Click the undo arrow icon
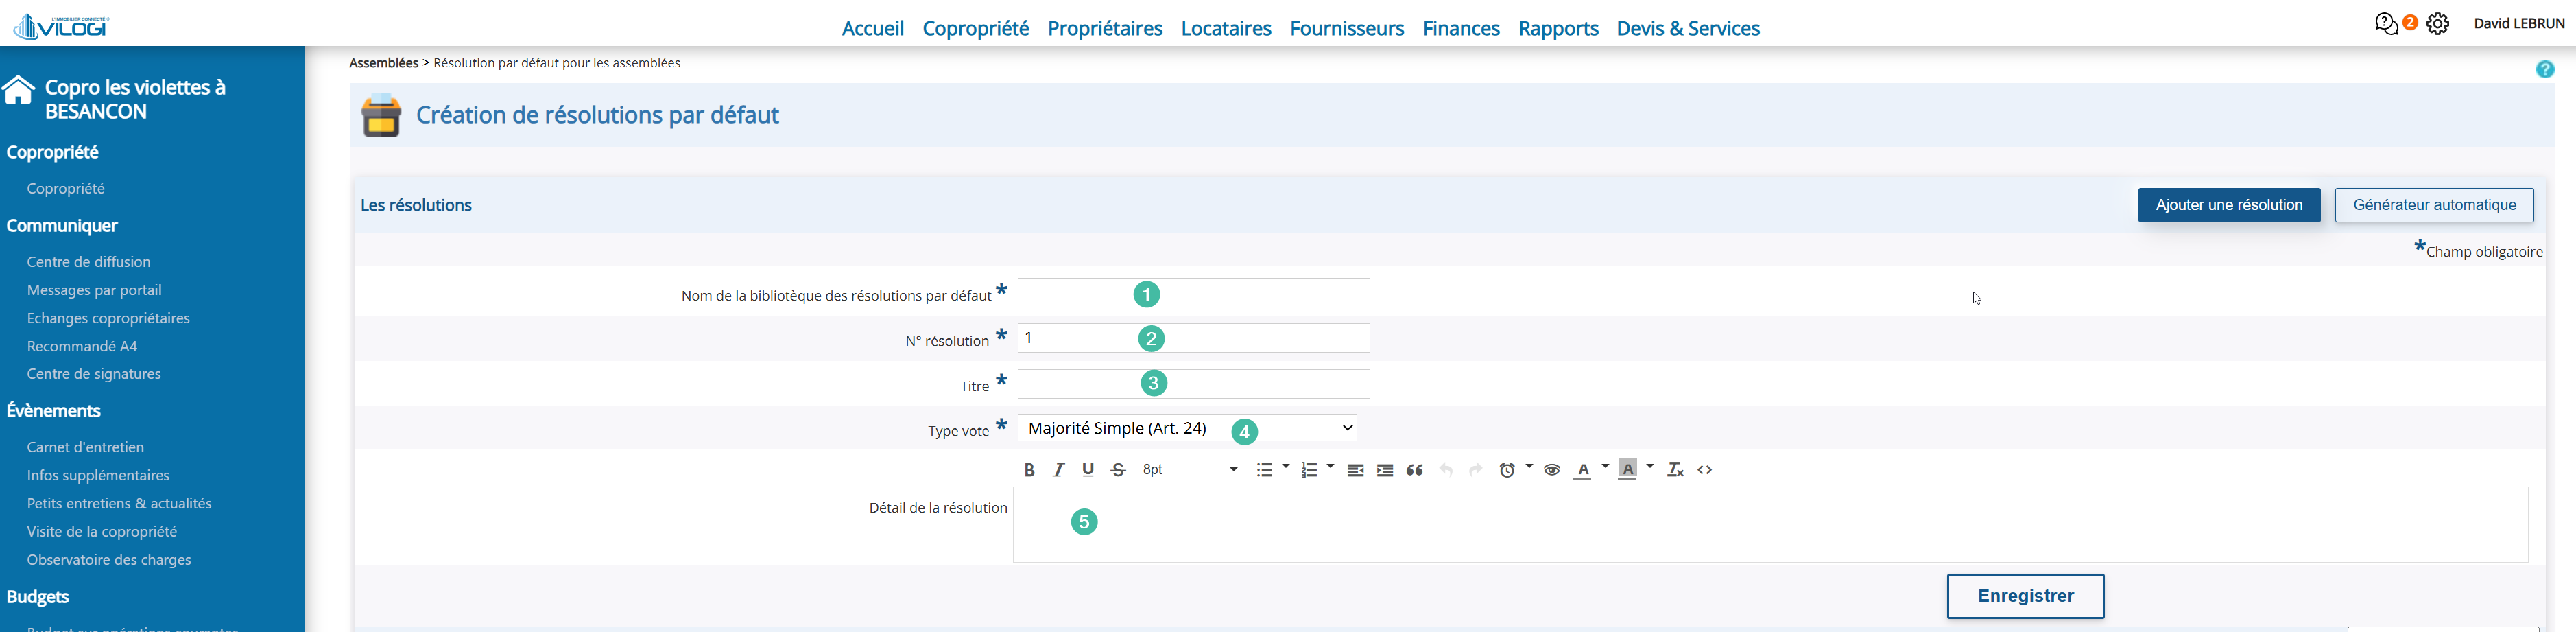This screenshot has width=2576, height=632. [1445, 470]
